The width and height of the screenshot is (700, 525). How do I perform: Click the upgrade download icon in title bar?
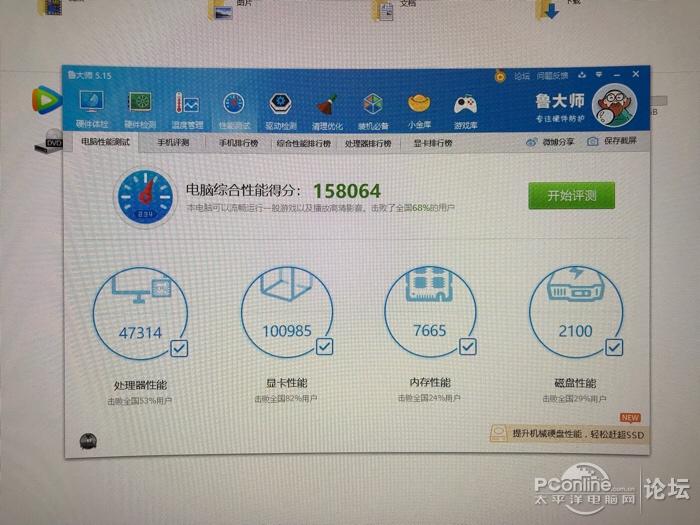pyautogui.click(x=582, y=75)
